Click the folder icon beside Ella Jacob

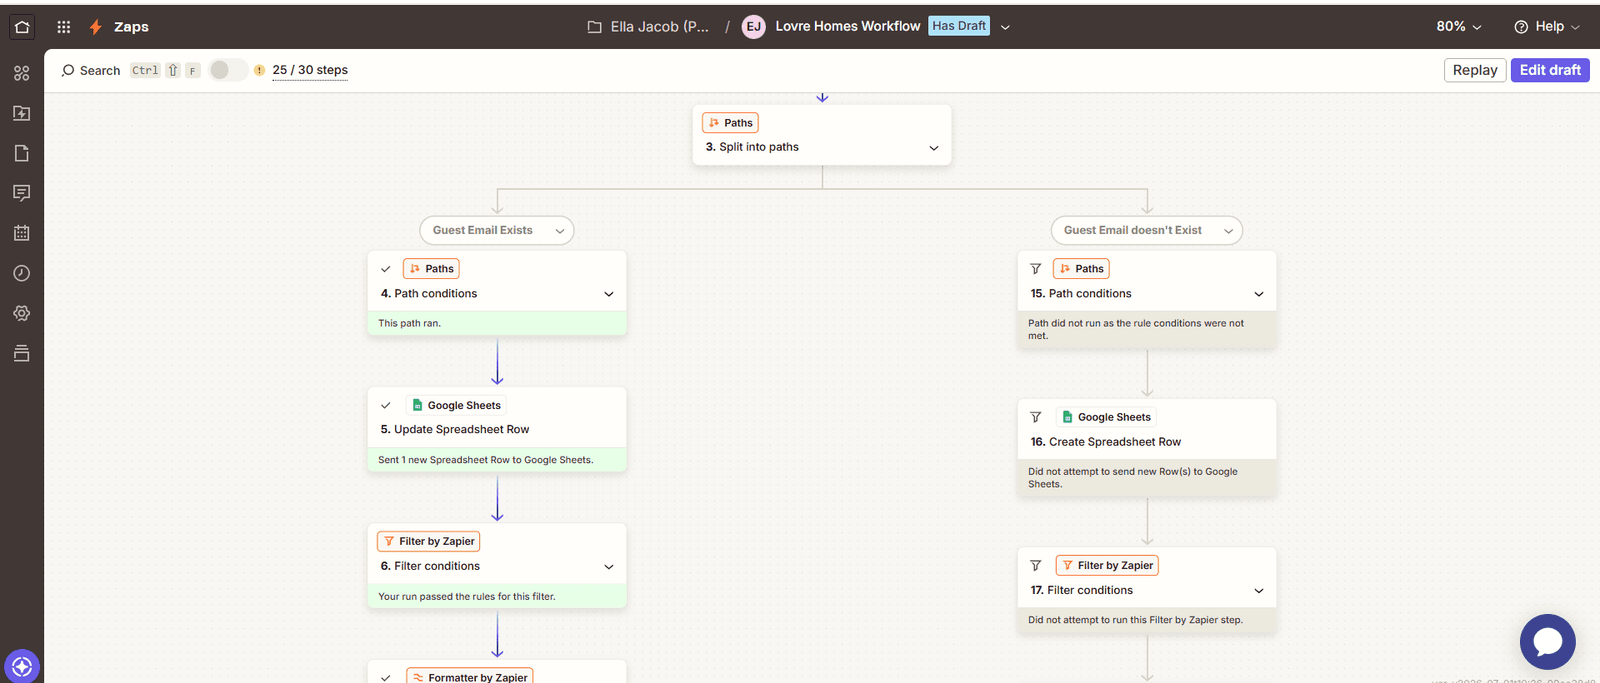click(595, 27)
